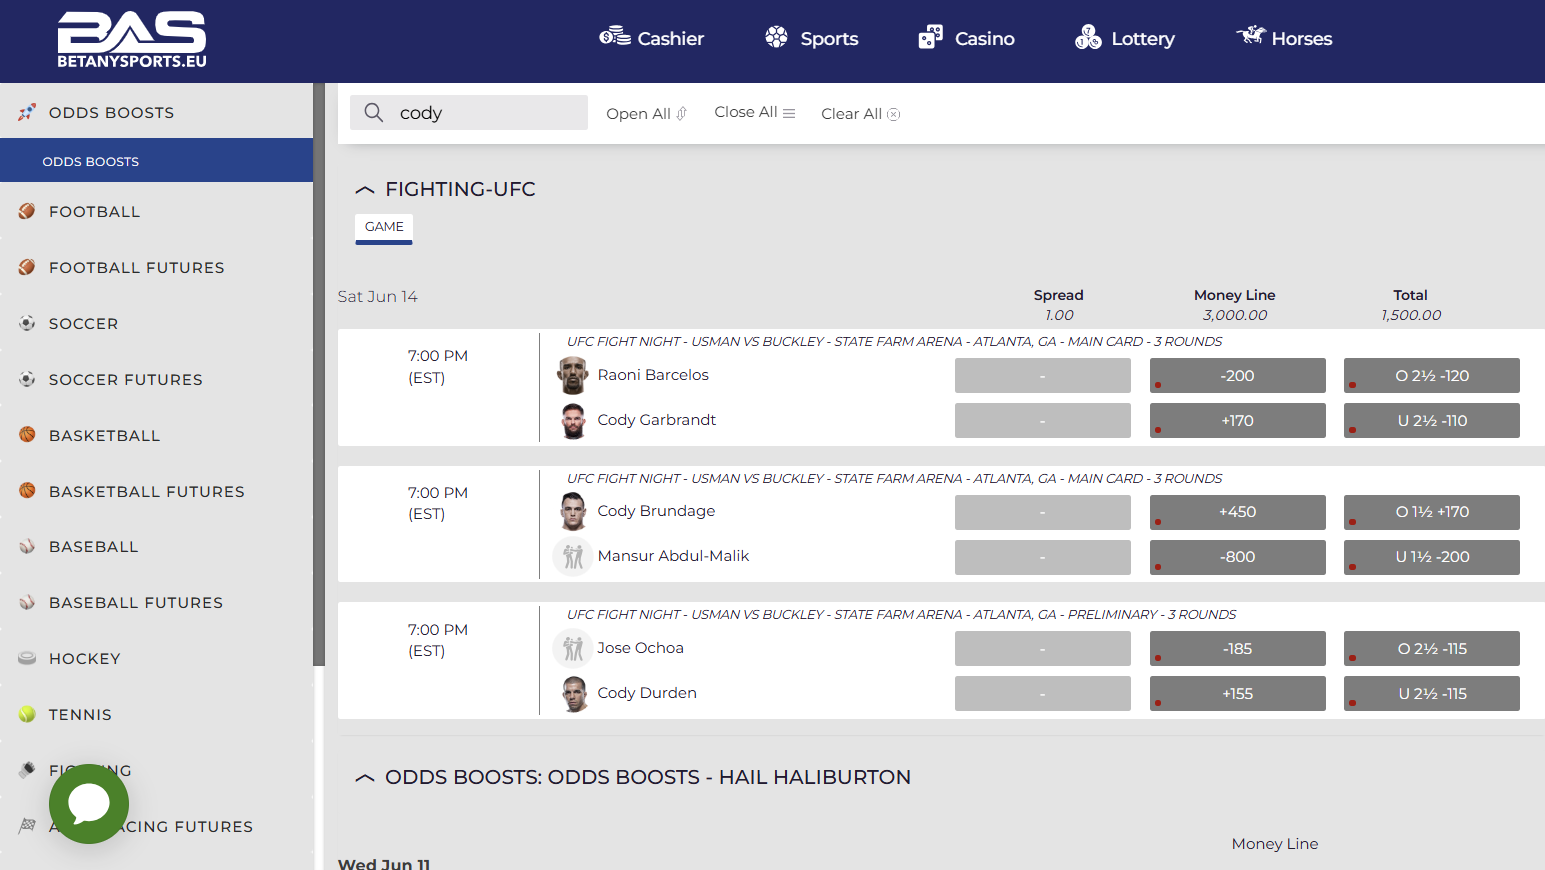Click the BETANYSPORTS.EU logo
Image resolution: width=1545 pixels, height=870 pixels.
(x=131, y=40)
